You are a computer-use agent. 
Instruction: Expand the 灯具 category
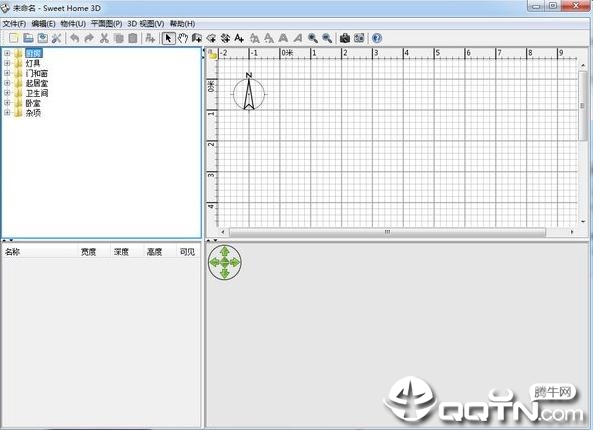click(x=7, y=63)
